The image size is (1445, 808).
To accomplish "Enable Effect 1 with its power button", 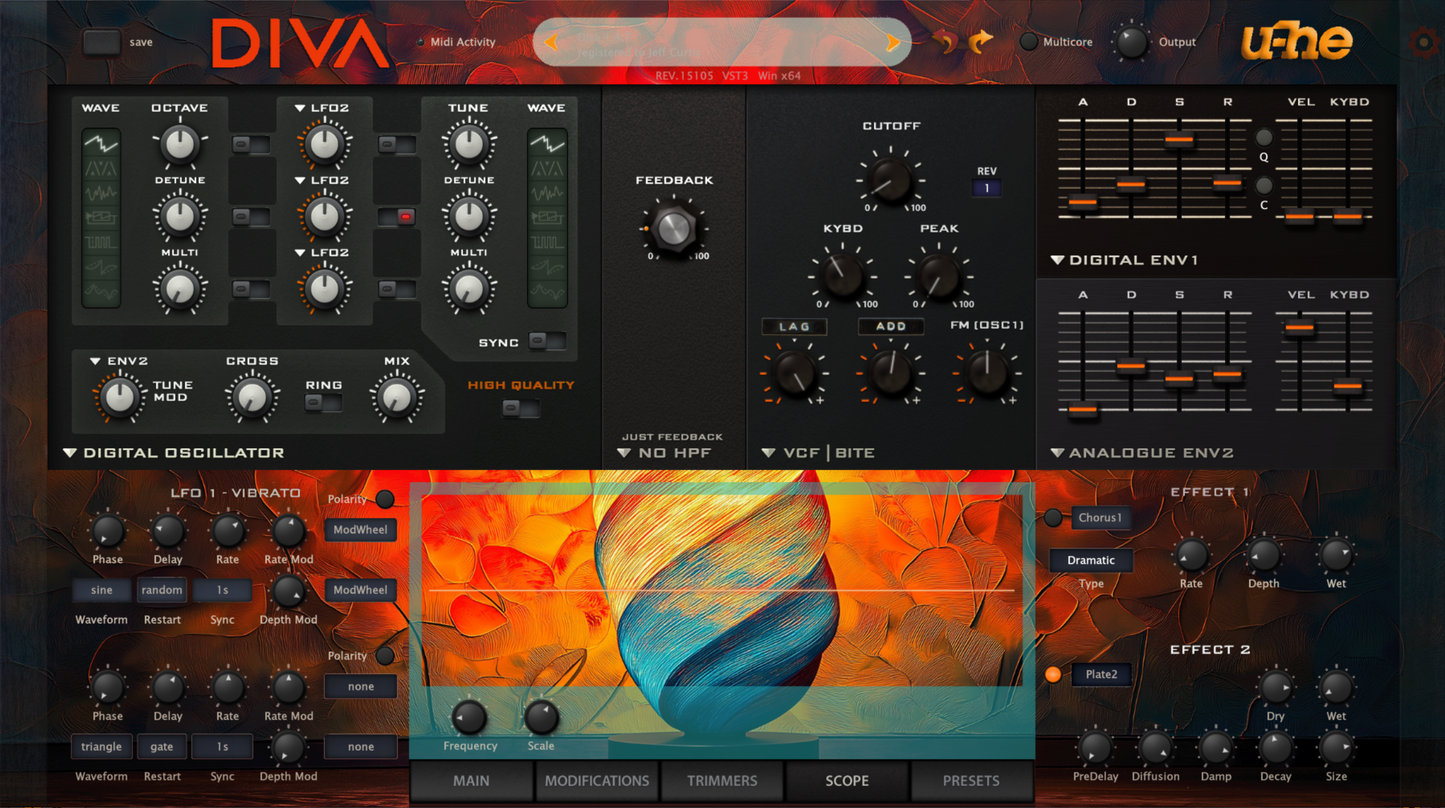I will click(x=1053, y=517).
